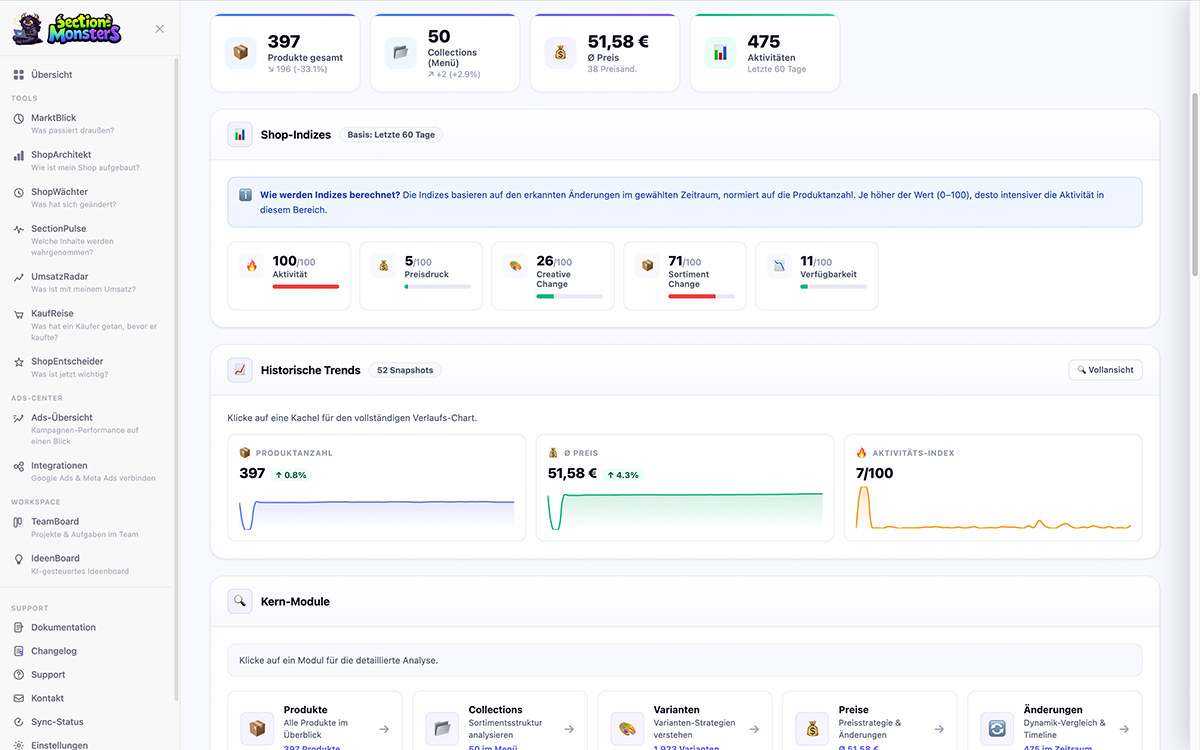This screenshot has height=750, width=1200.
Task: Open the Änderungen Kern-Modul card
Action: pyautogui.click(x=1055, y=721)
